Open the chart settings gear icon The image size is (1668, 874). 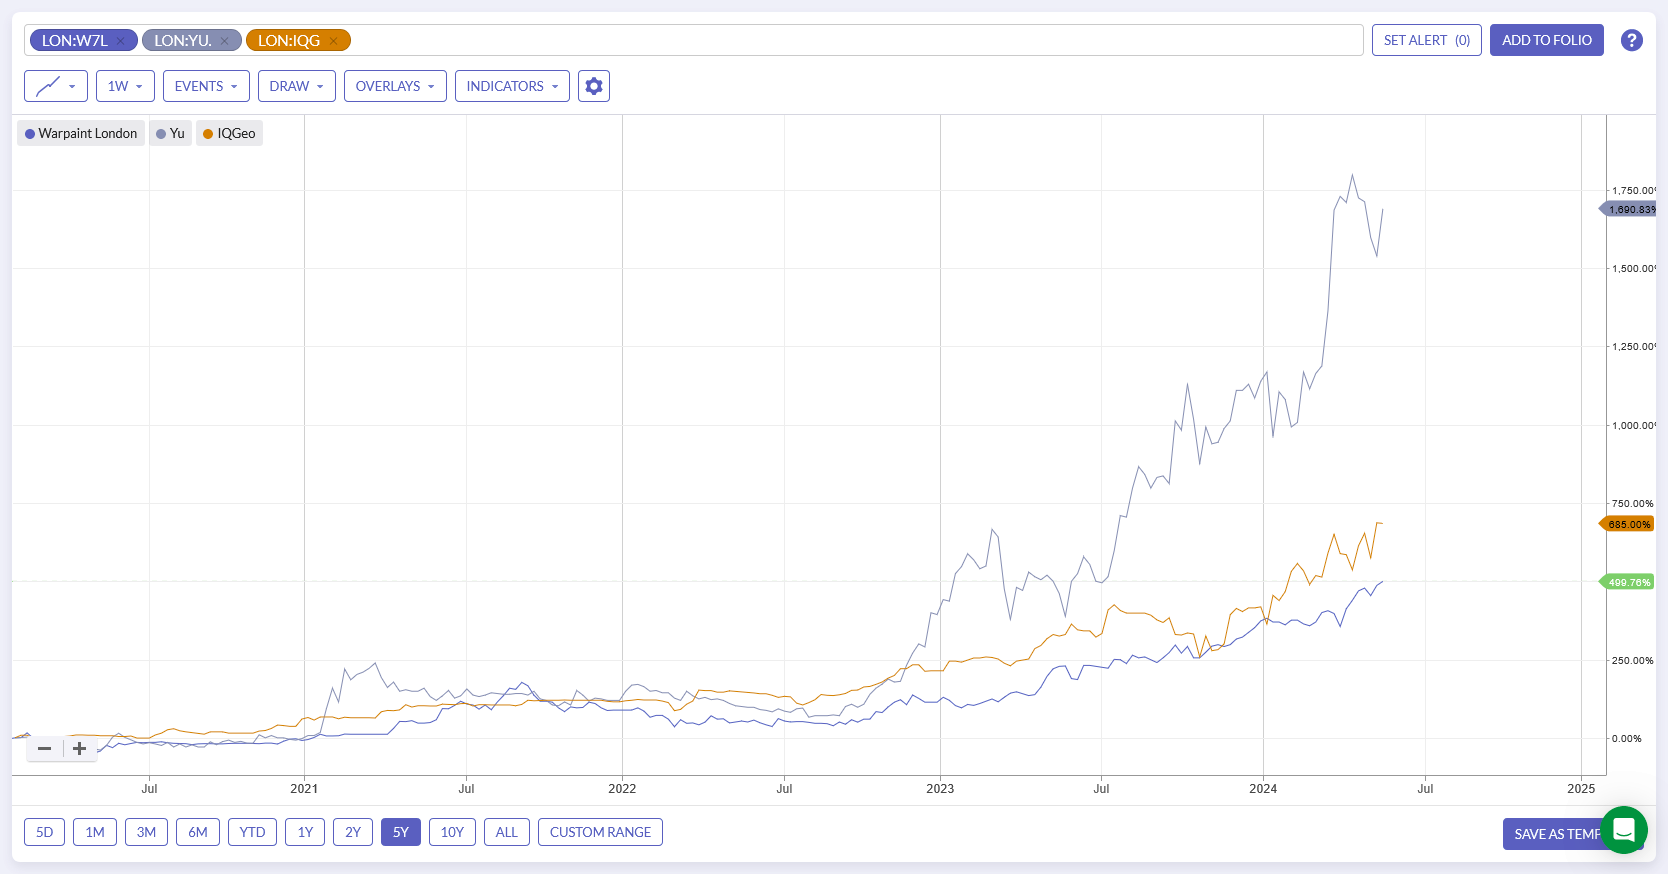(594, 86)
